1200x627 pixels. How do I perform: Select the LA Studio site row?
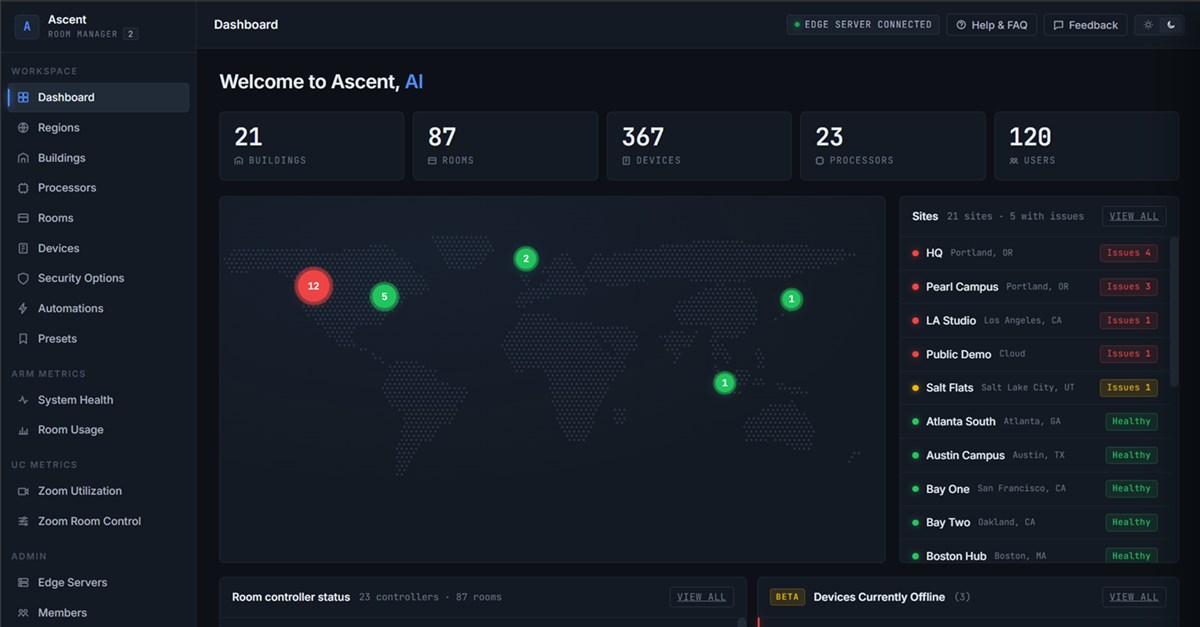[x=1034, y=321]
